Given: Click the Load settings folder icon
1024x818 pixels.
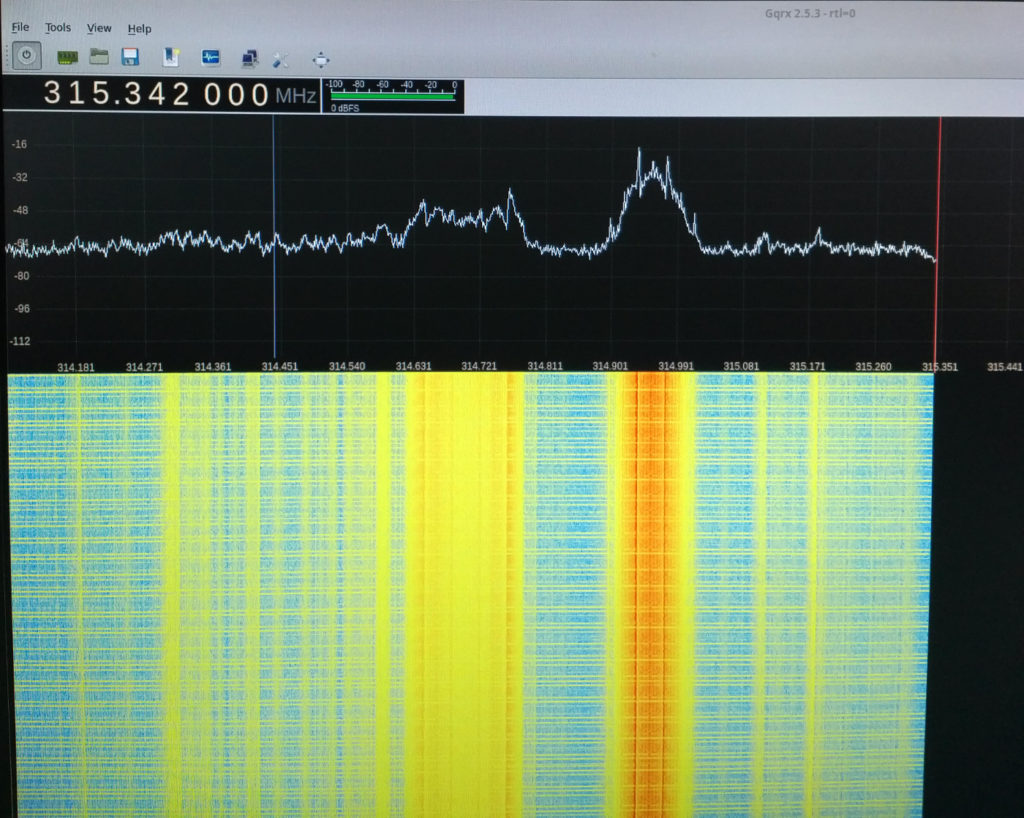Looking at the screenshot, I should 99,57.
